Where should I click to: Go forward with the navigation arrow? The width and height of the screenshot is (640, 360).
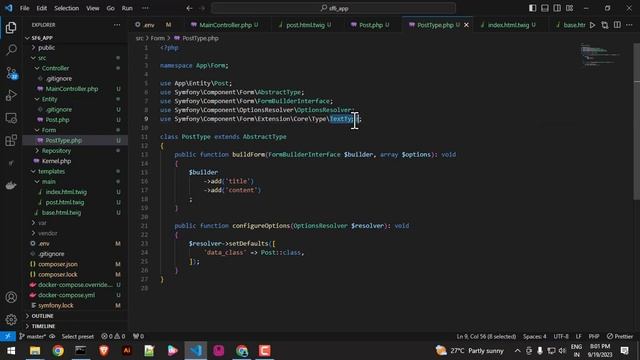click(x=202, y=8)
